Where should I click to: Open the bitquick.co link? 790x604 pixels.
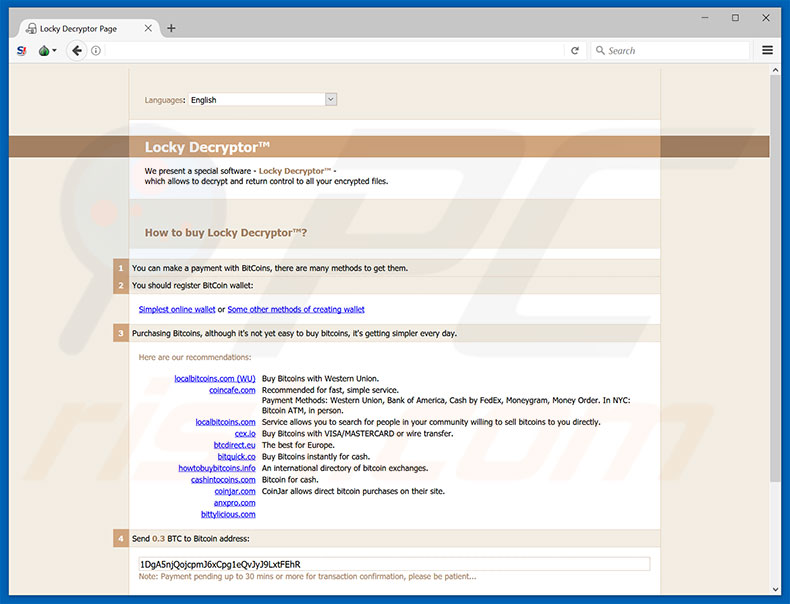tap(236, 456)
